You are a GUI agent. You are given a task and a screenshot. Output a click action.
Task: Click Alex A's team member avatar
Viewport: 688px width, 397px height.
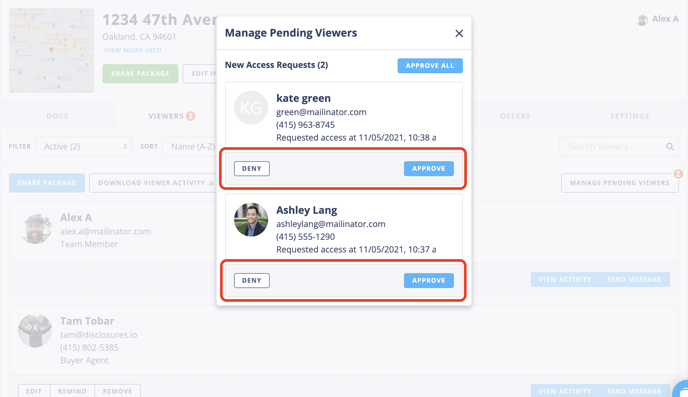[x=36, y=229]
